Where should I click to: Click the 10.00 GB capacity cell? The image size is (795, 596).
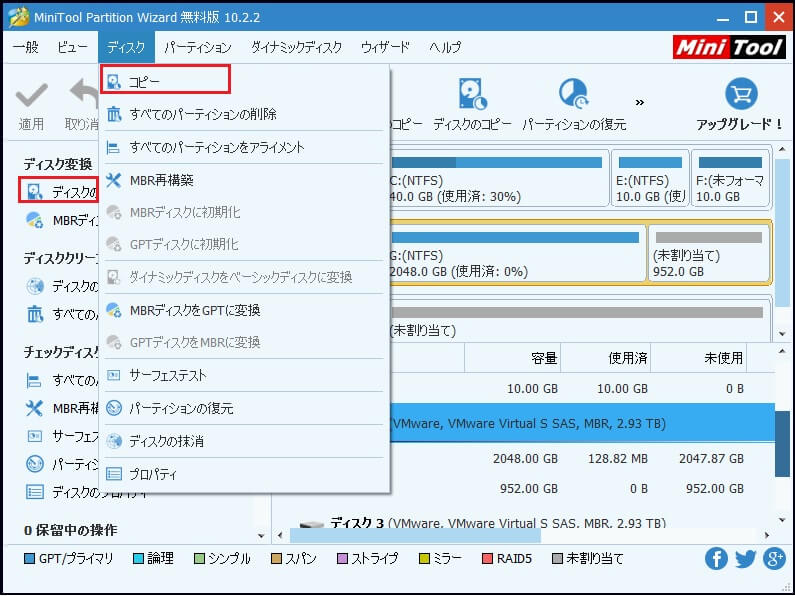(x=532, y=389)
